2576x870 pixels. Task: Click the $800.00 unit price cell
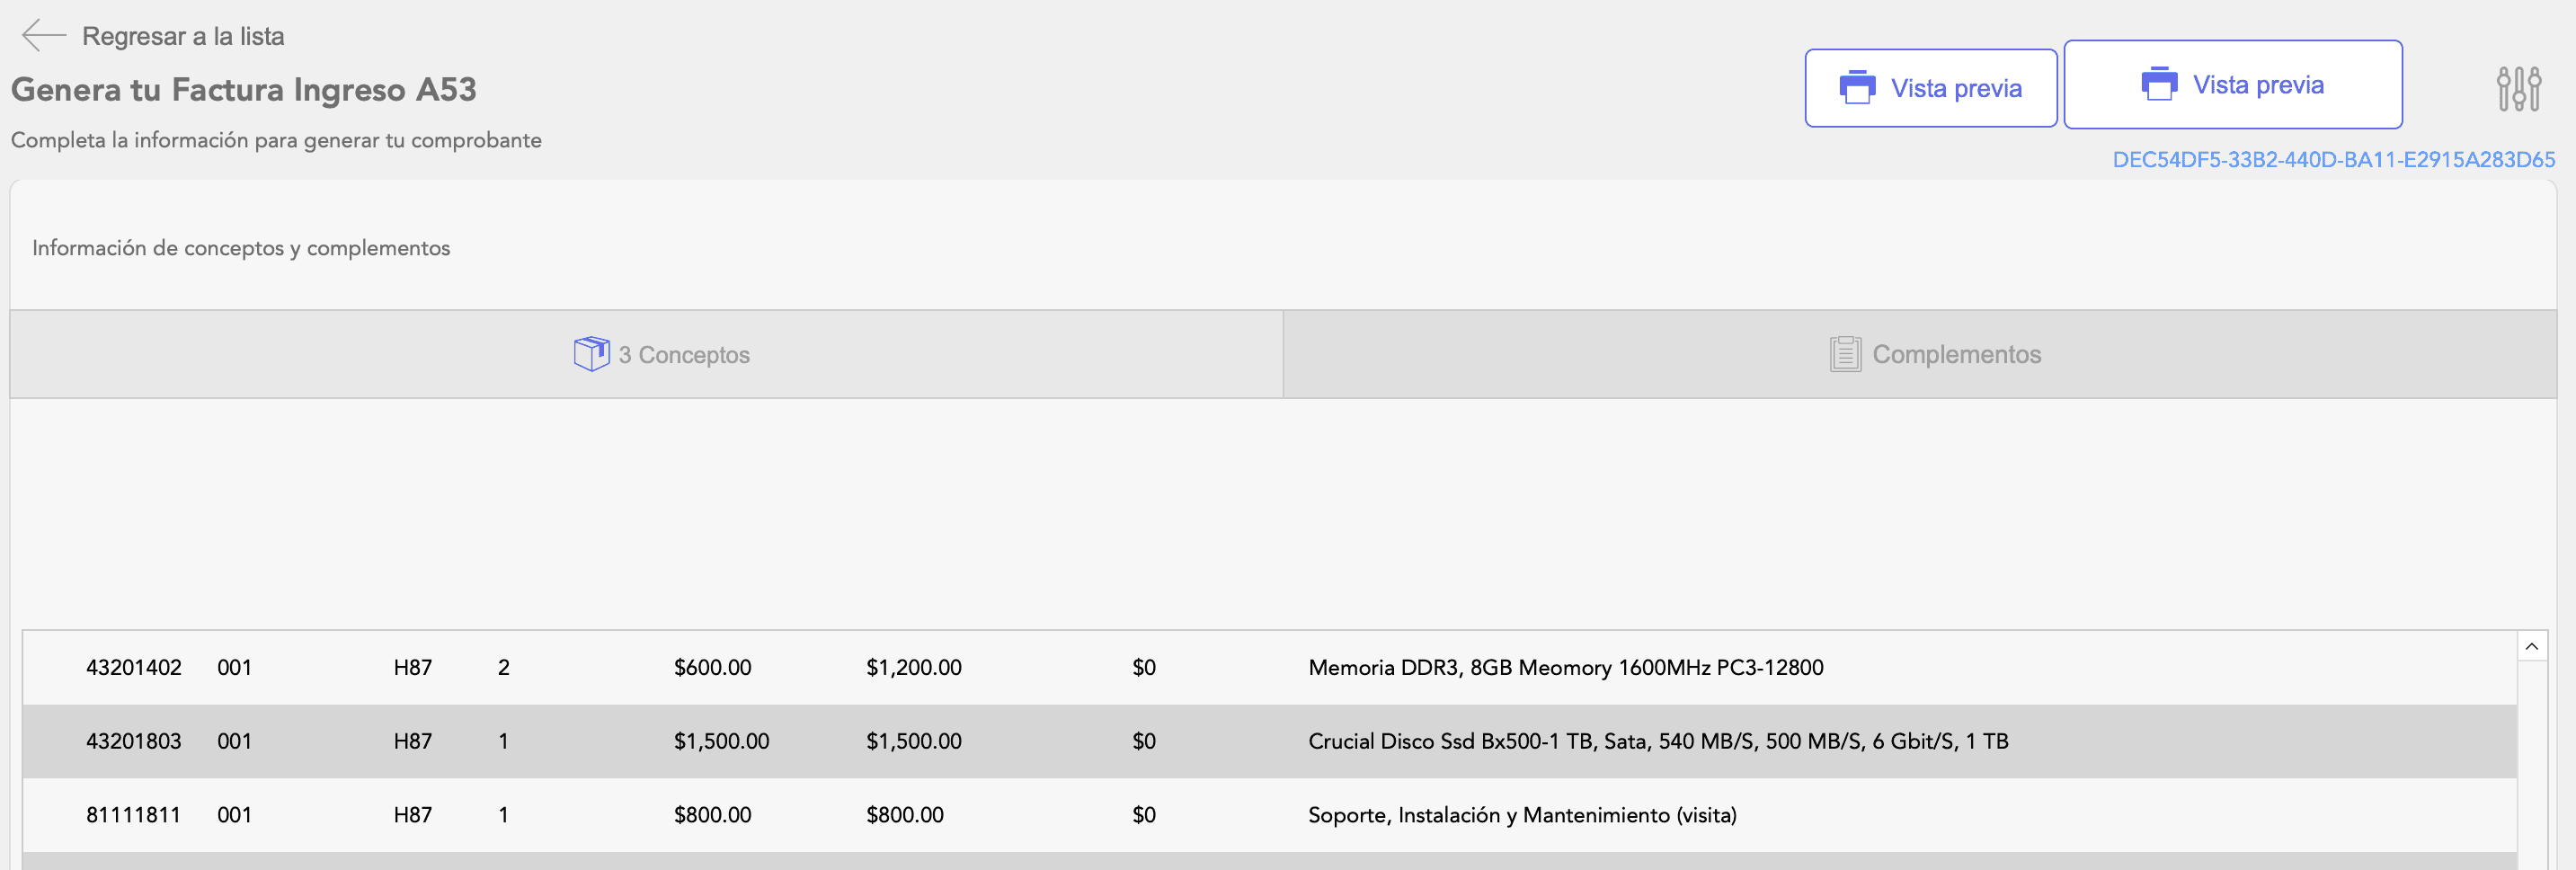coord(712,816)
